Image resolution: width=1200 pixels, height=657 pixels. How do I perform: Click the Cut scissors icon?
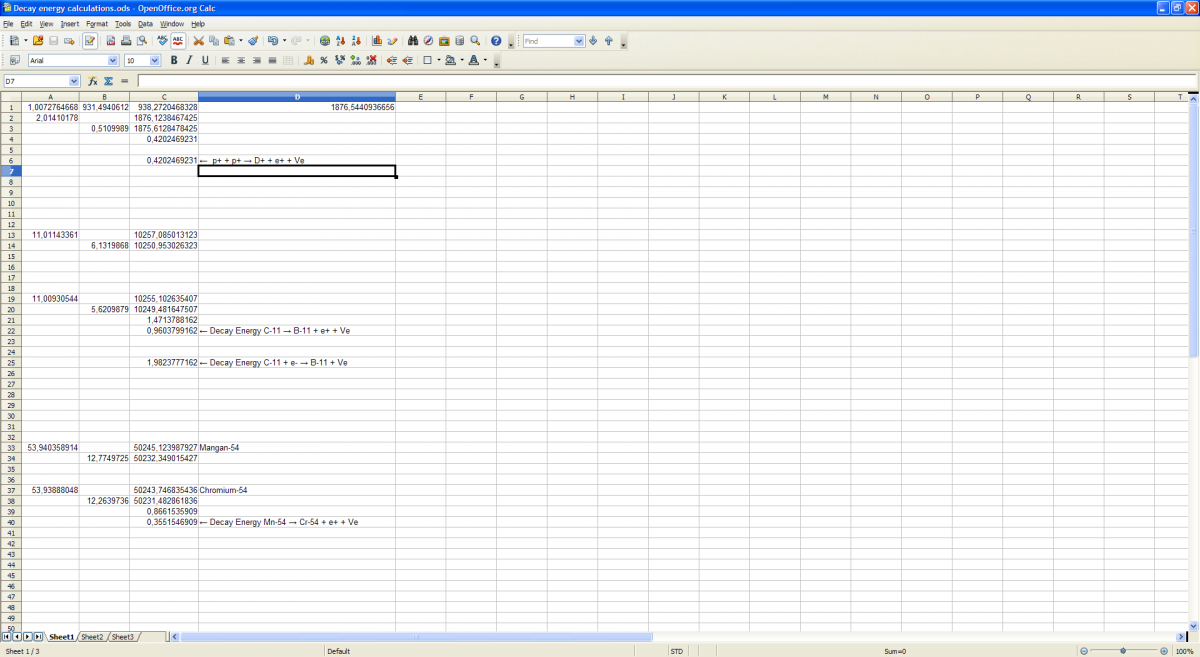pyautogui.click(x=198, y=41)
